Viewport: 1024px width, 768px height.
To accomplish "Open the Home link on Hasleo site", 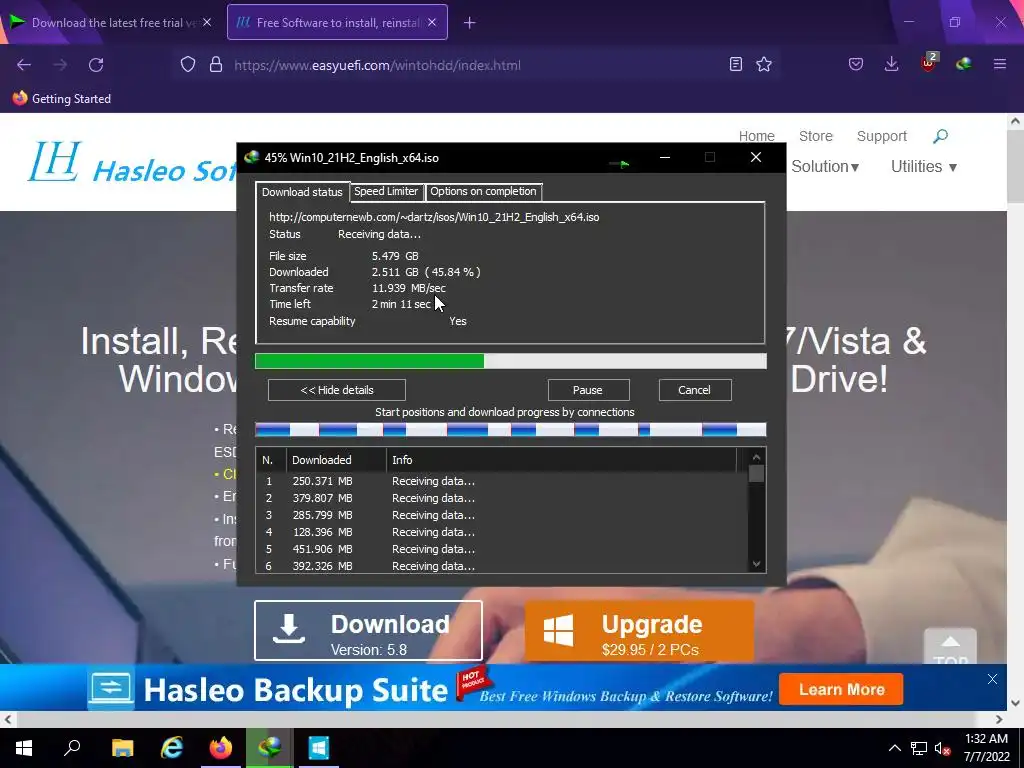I will point(756,136).
